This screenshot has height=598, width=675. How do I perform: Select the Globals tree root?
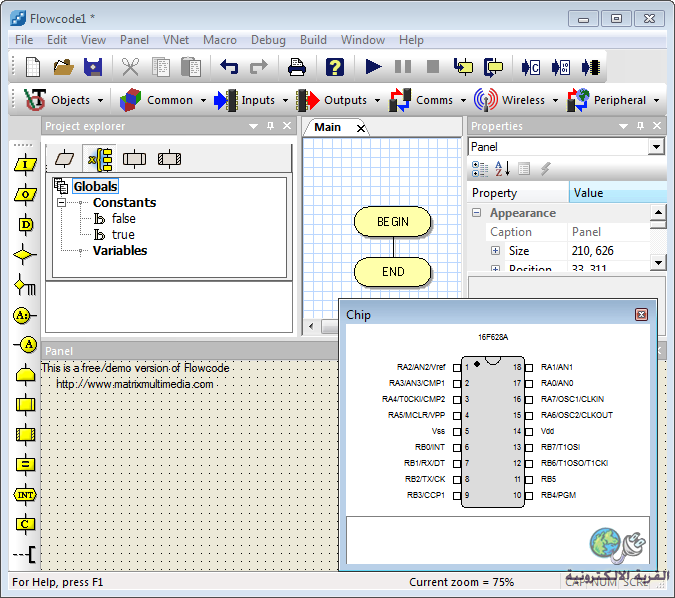[95, 186]
